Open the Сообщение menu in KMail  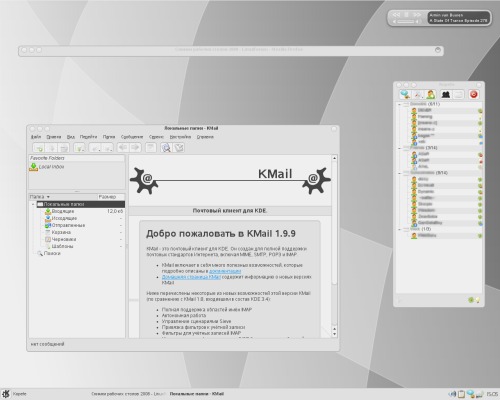point(132,137)
